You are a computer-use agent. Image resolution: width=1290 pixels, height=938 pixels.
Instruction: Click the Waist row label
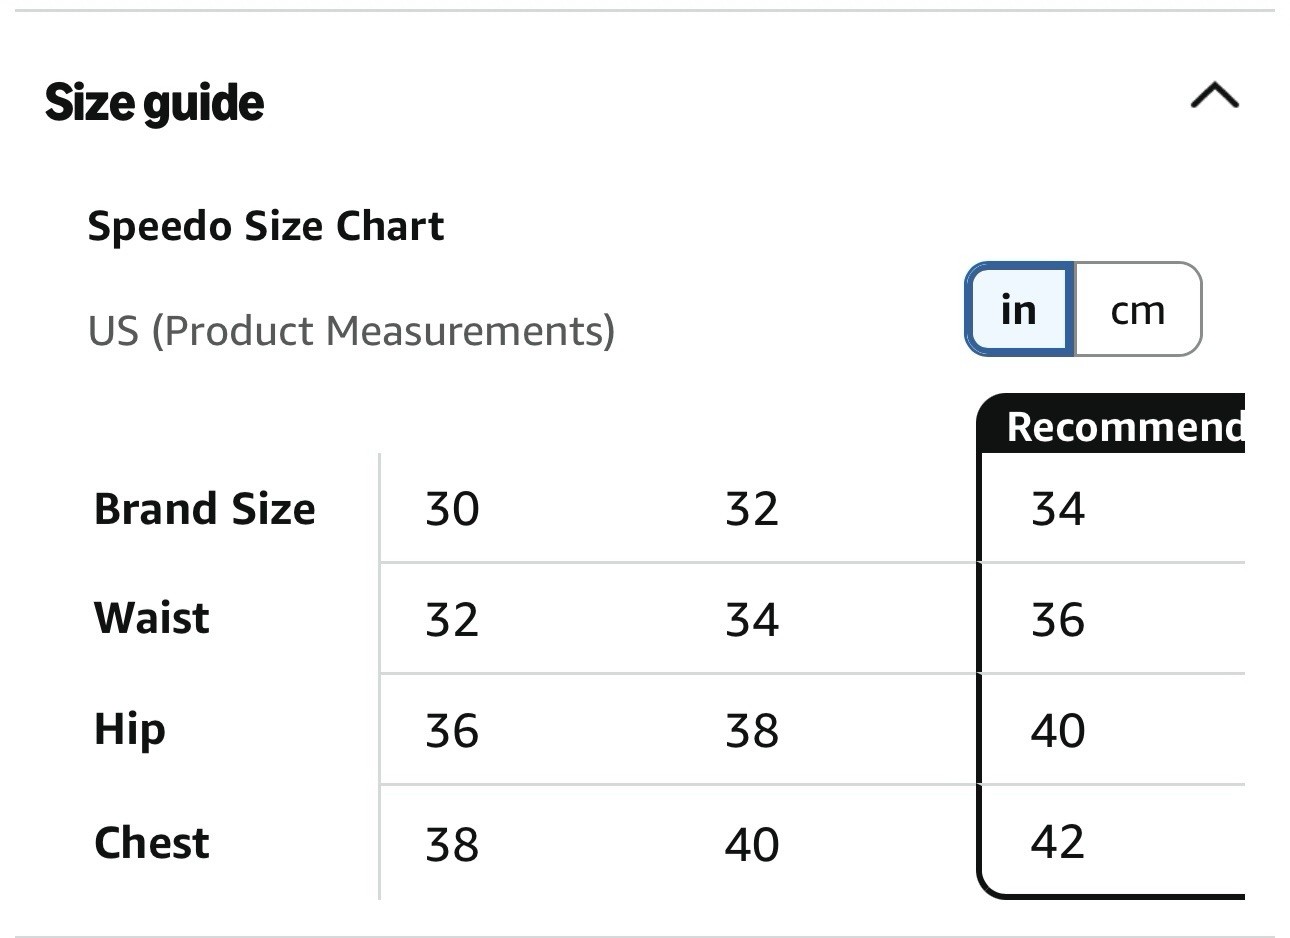[x=152, y=618]
